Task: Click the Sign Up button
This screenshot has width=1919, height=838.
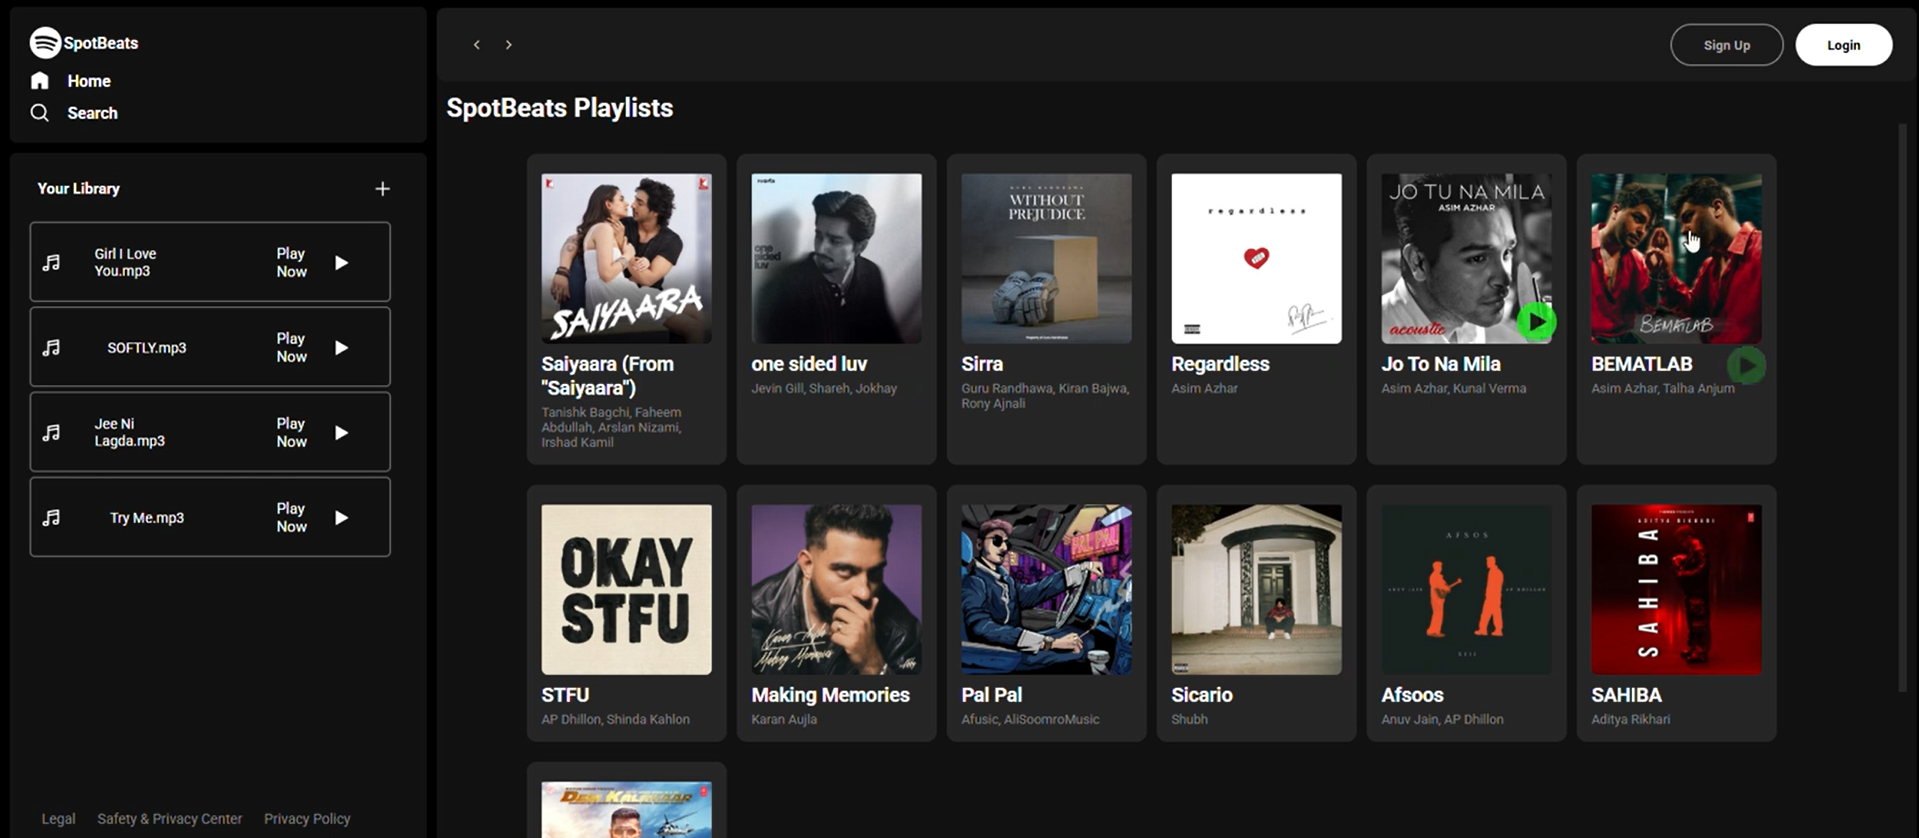Action: [x=1726, y=45]
